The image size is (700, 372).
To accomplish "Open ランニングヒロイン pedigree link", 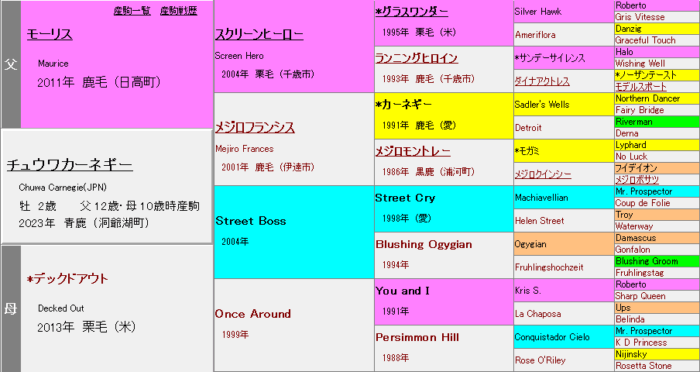I will pyautogui.click(x=417, y=59).
